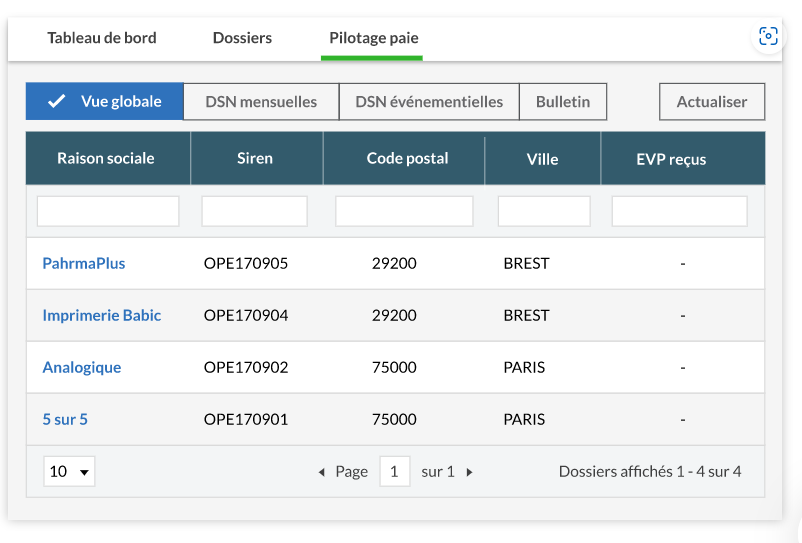Open the PahrmaPlus dossier link
The image size is (802, 543).
pyautogui.click(x=84, y=264)
